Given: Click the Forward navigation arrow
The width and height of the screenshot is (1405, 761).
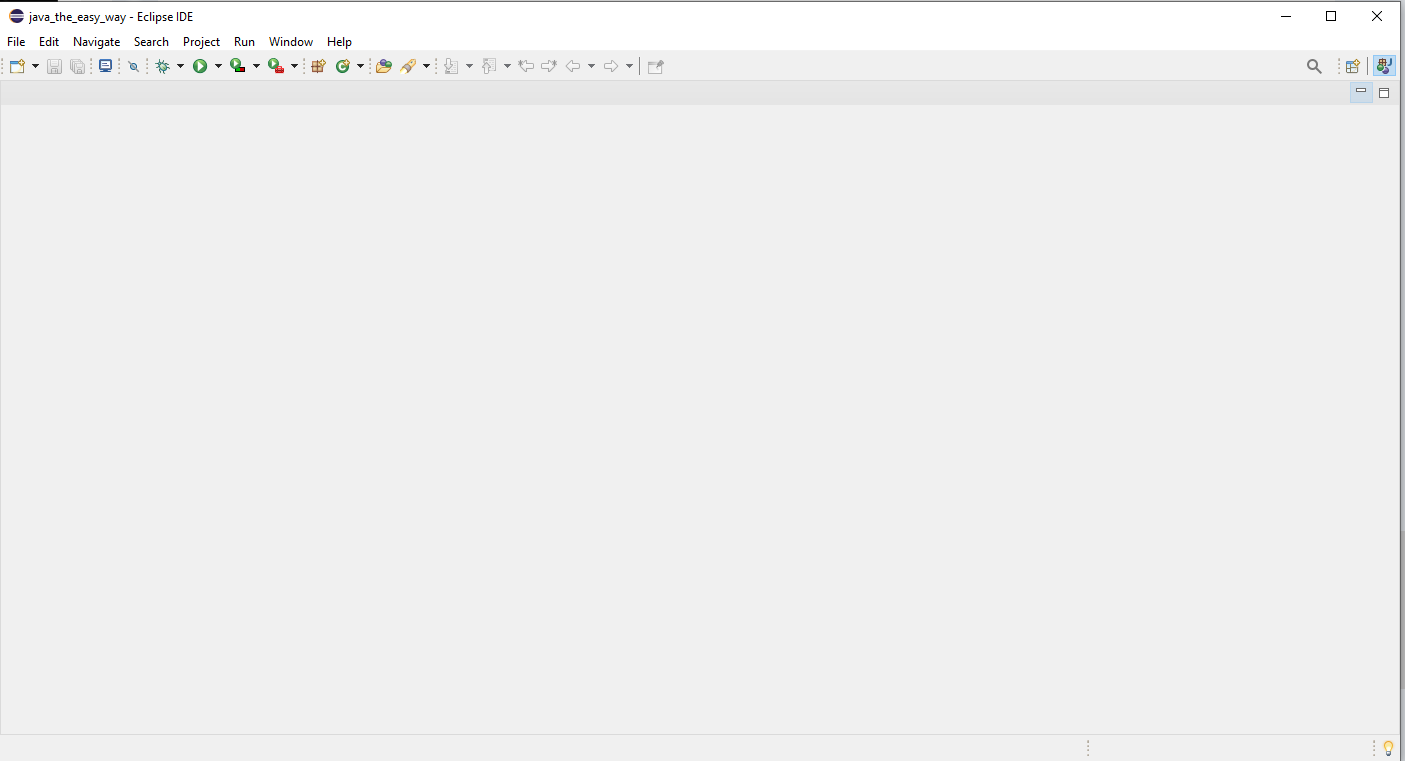Looking at the screenshot, I should click(611, 66).
